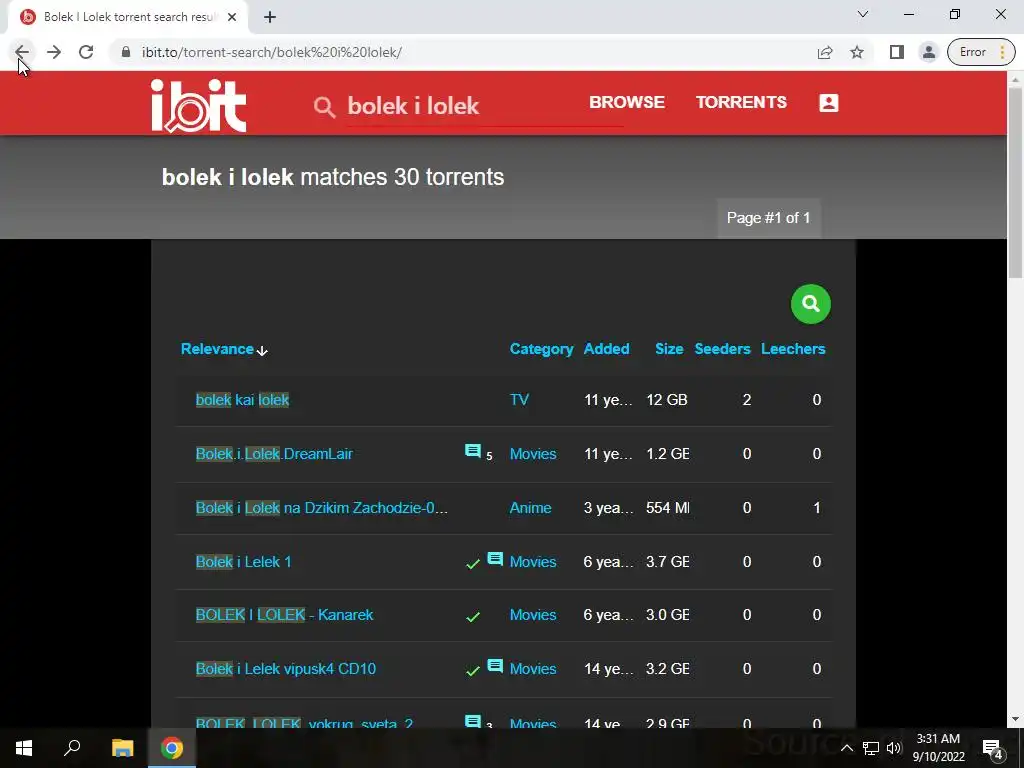Click Movies category for Kanarek row
The width and height of the screenshot is (1024, 768).
click(x=533, y=615)
